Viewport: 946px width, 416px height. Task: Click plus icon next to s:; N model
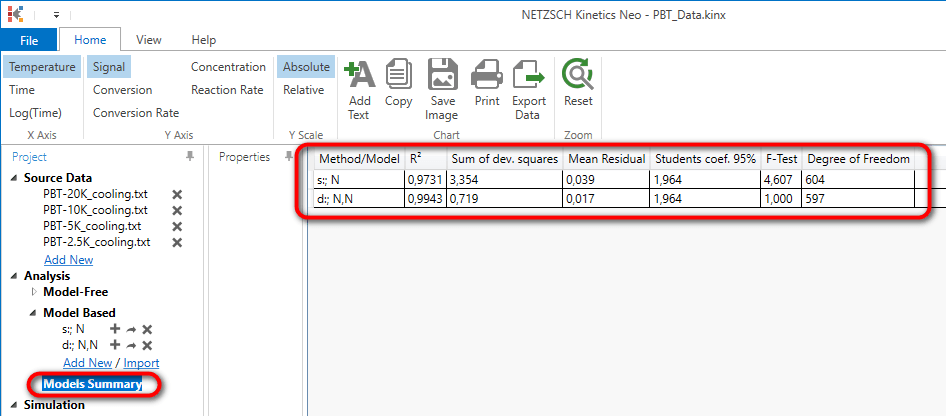tap(115, 329)
